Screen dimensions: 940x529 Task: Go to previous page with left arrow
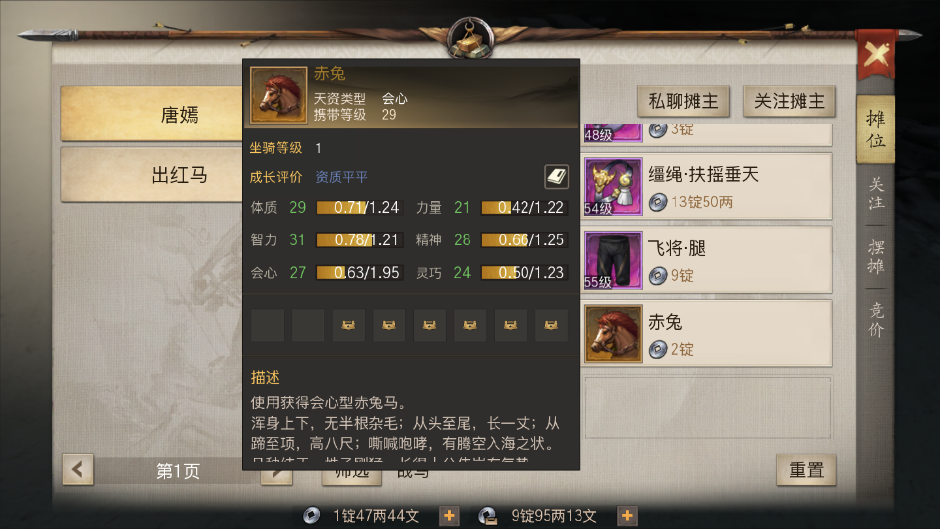(x=78, y=469)
